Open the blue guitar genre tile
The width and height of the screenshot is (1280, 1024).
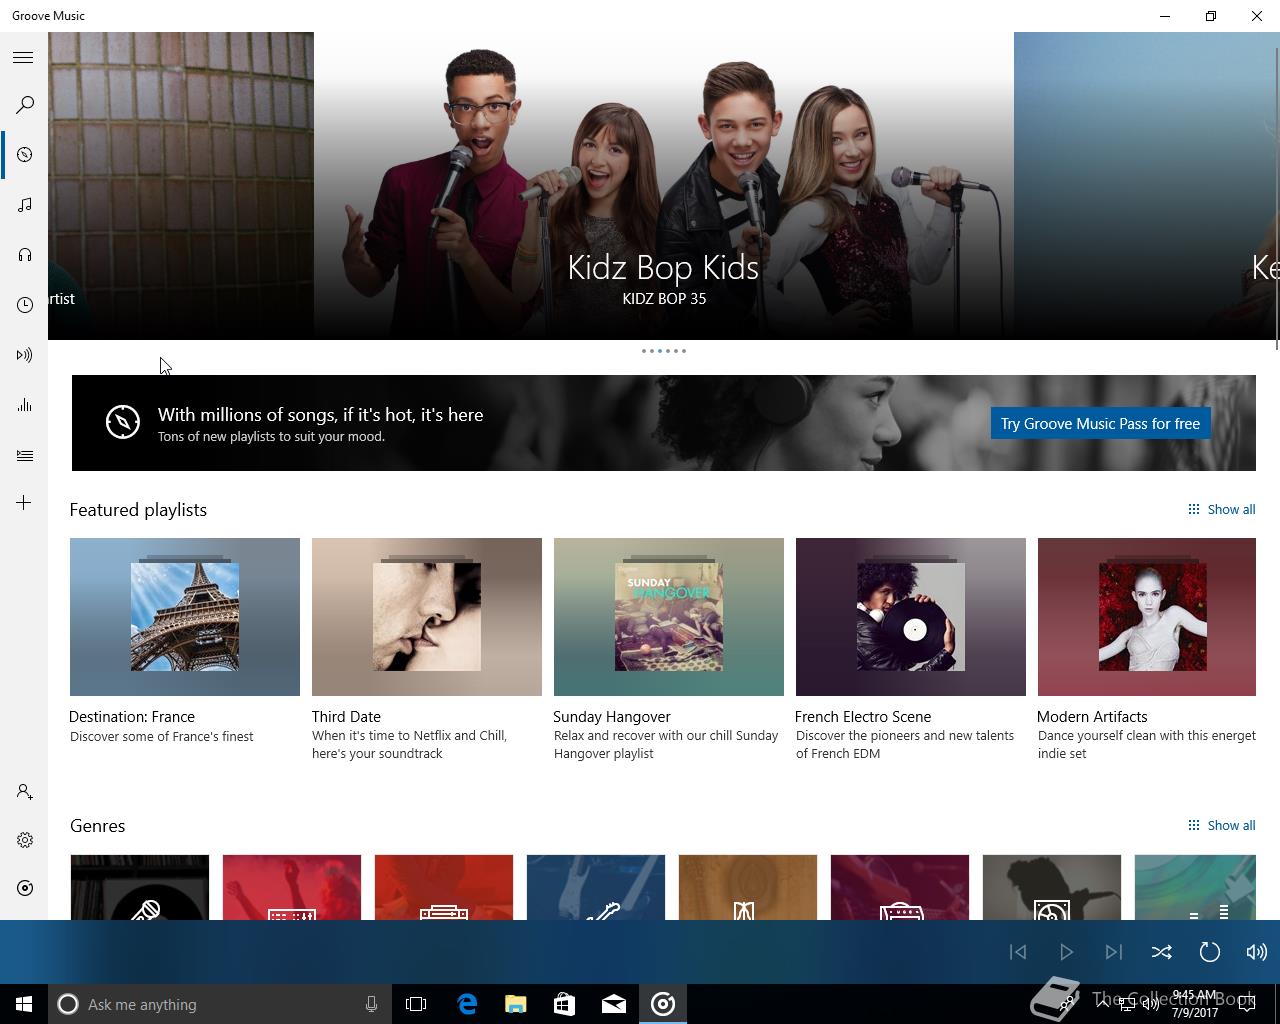click(x=596, y=887)
